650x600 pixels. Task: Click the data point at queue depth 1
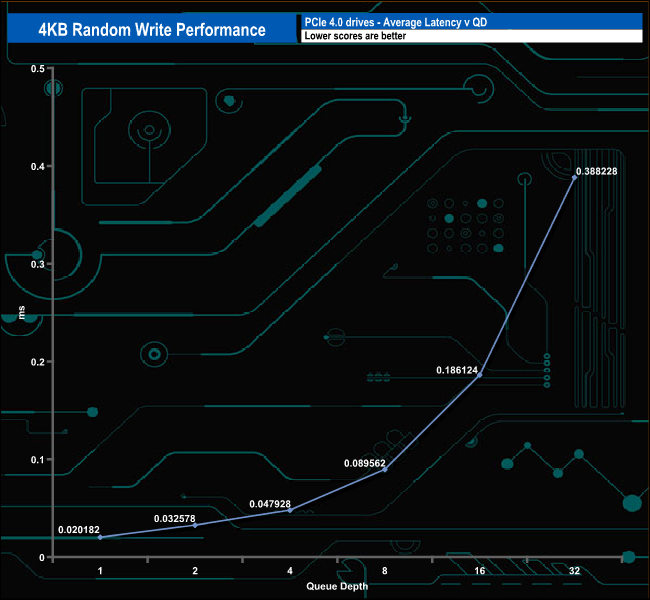pos(100,537)
